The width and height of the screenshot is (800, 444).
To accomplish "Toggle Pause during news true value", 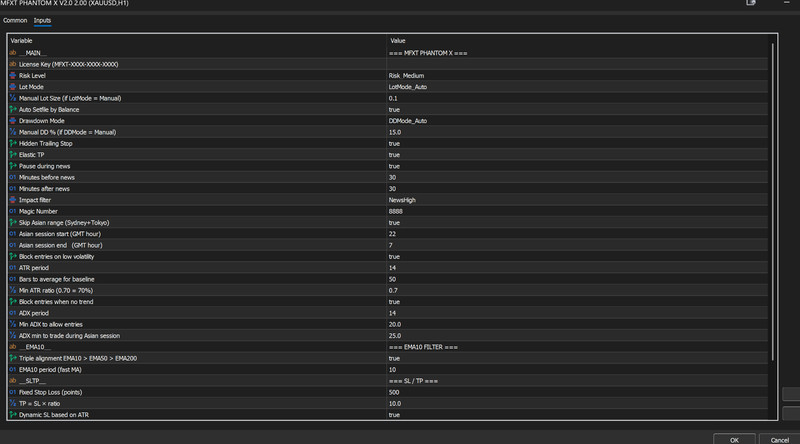I will [x=577, y=166].
